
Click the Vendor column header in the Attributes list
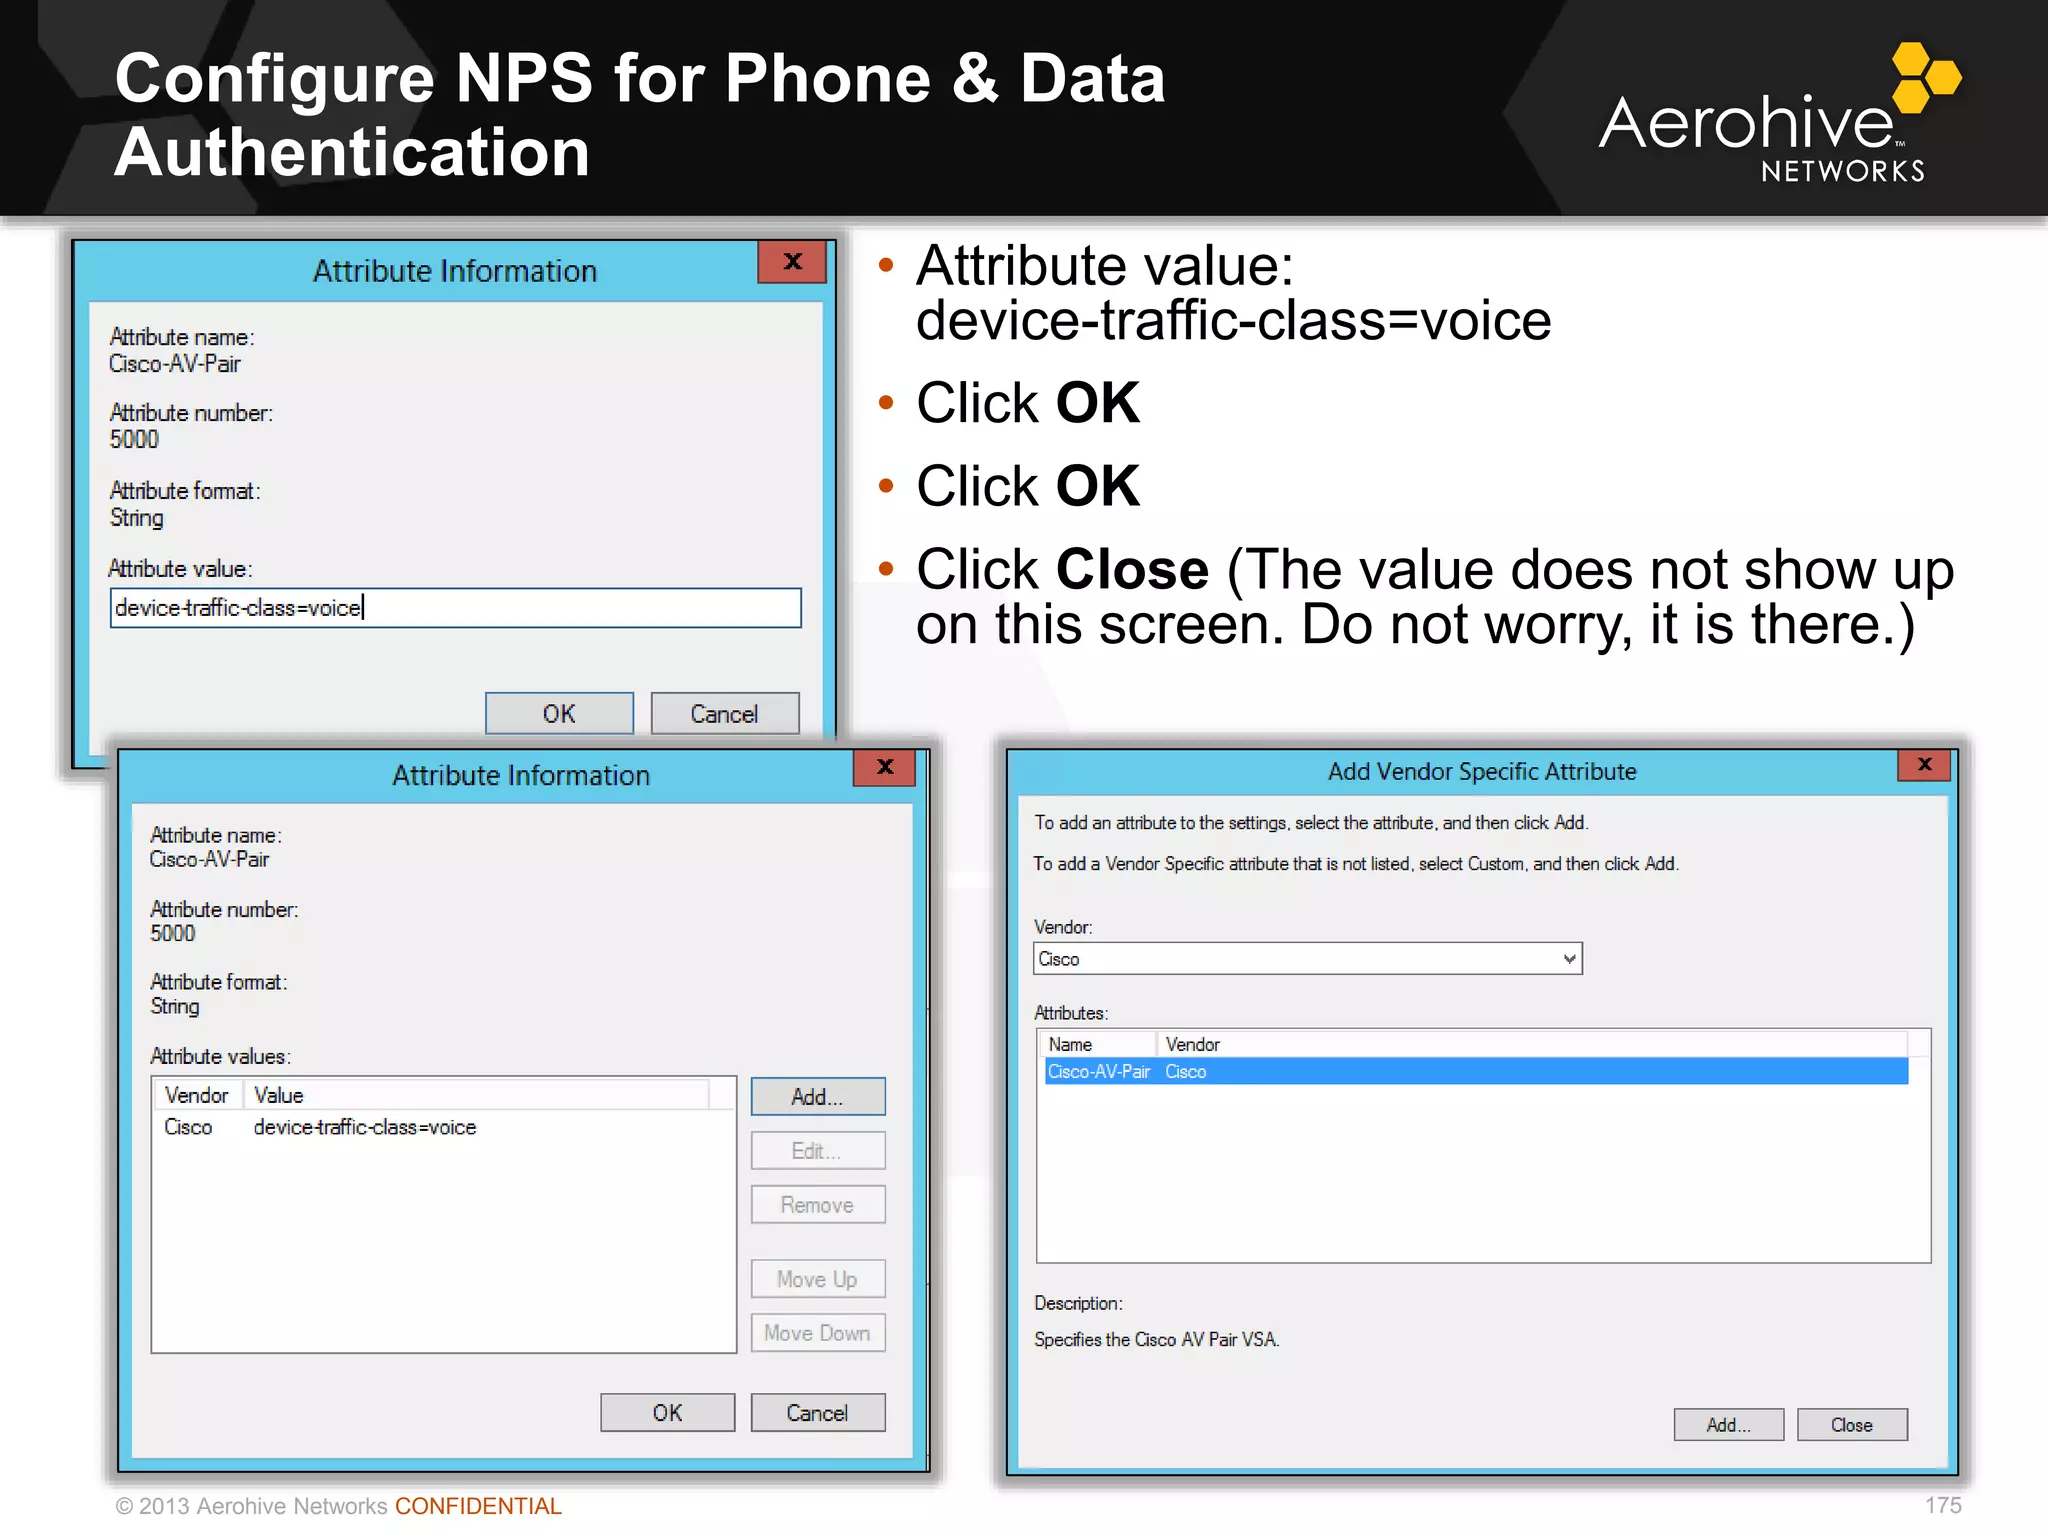(x=1532, y=1044)
